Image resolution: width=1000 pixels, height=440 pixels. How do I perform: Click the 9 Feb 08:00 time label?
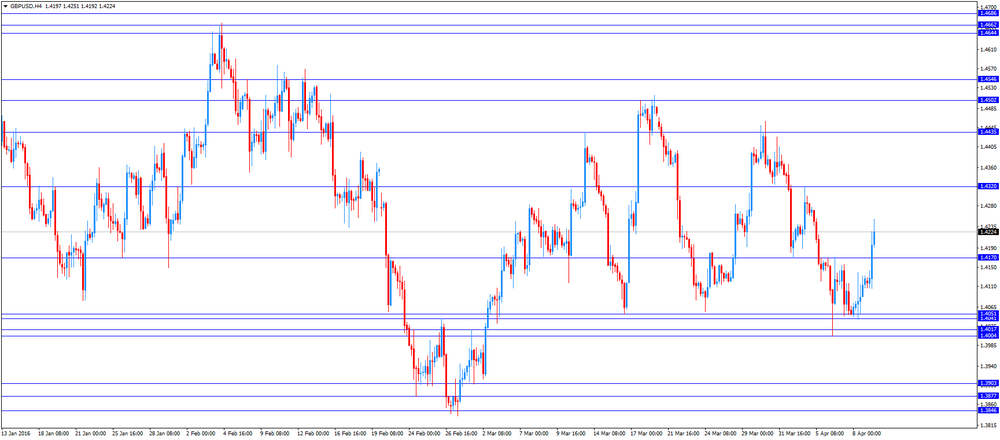(275, 432)
